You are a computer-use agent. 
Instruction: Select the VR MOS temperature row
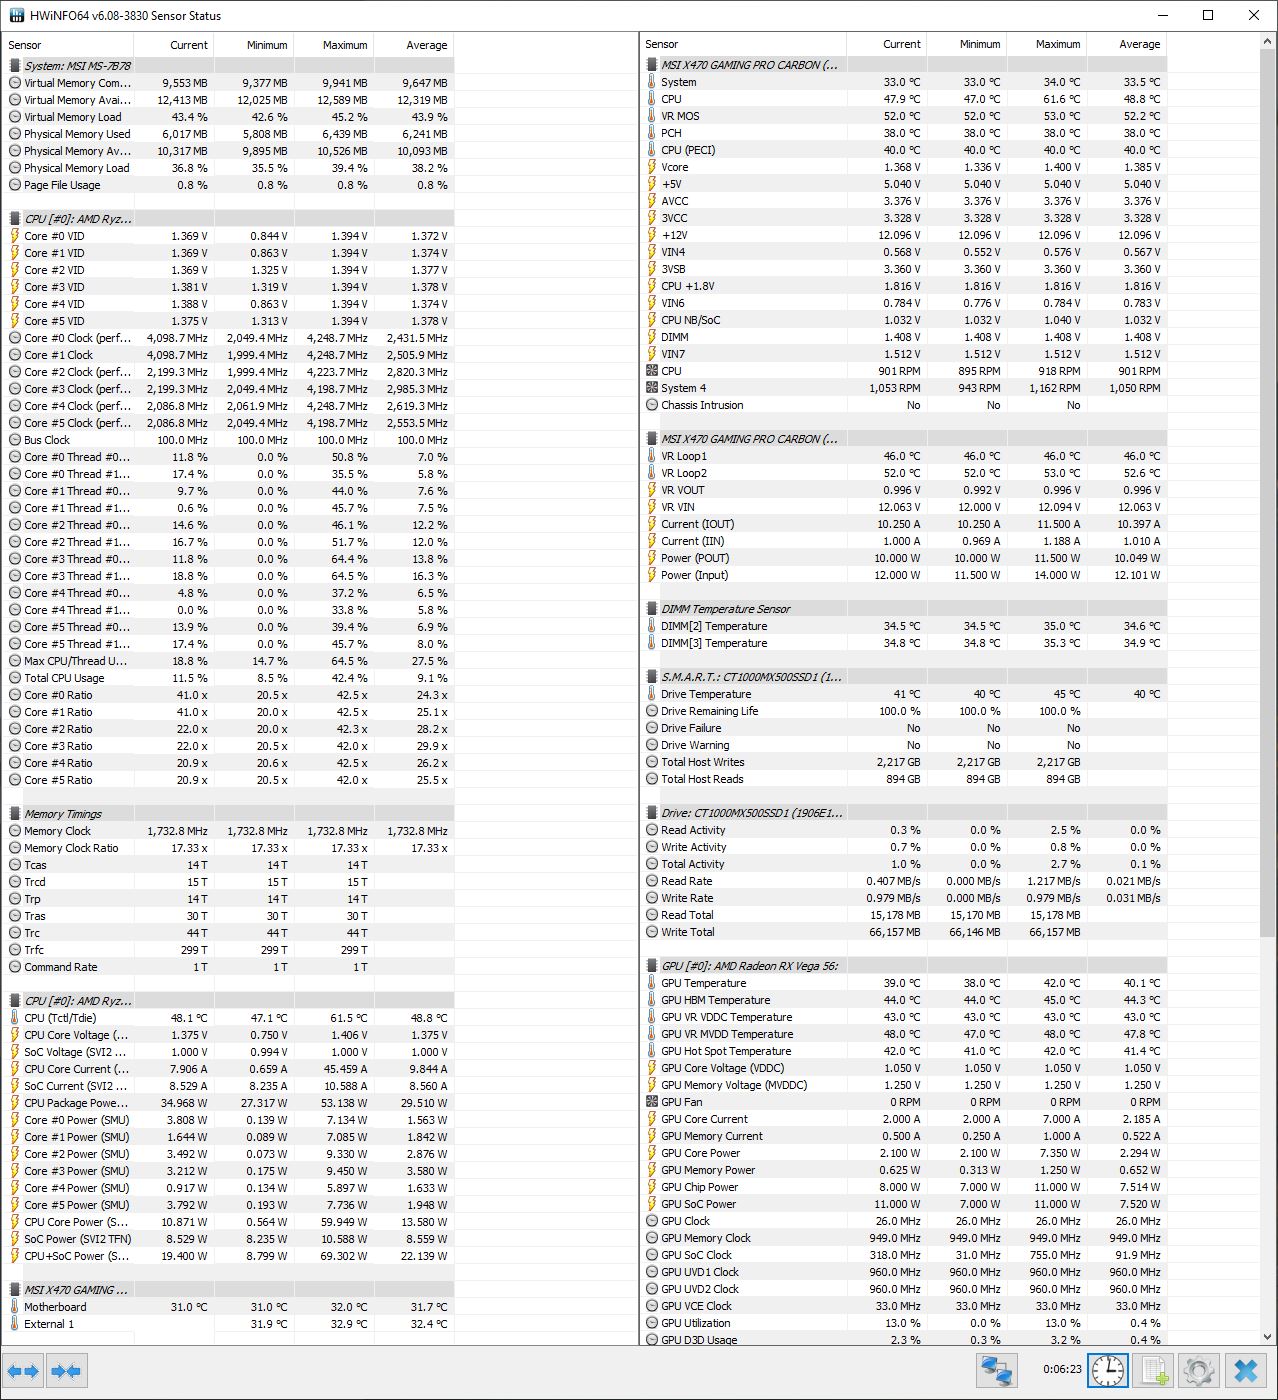click(x=904, y=116)
